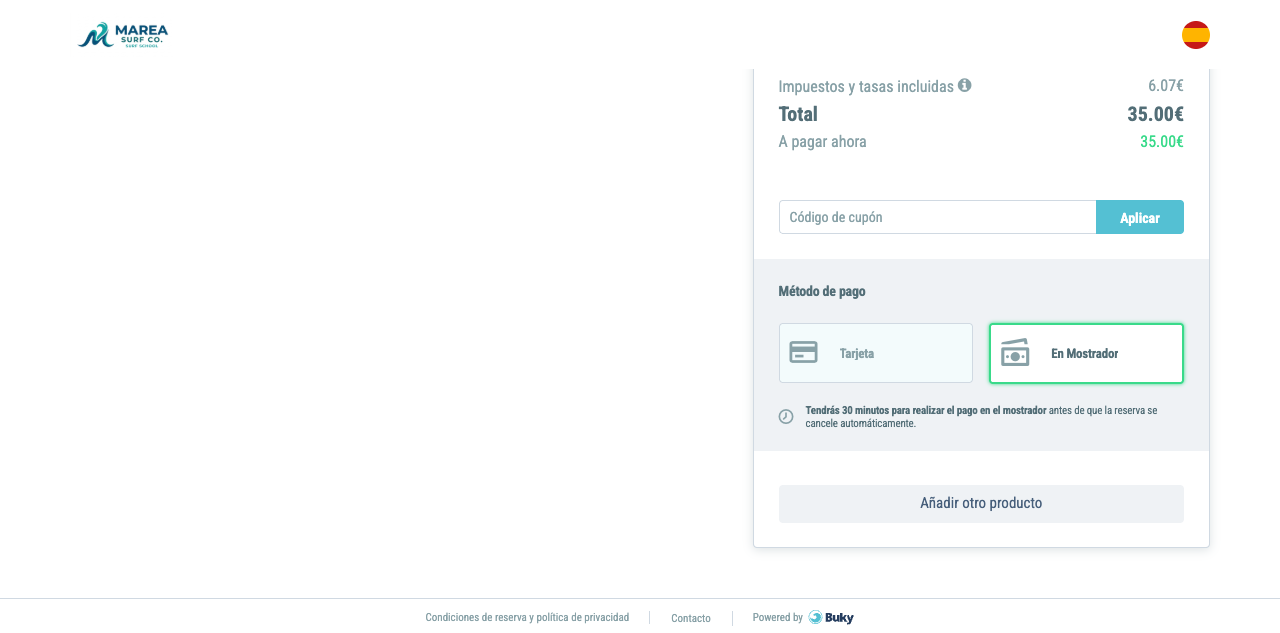The height and width of the screenshot is (633, 1280).
Task: Click the cash icon in En Mostrador
Action: [x=1015, y=352]
